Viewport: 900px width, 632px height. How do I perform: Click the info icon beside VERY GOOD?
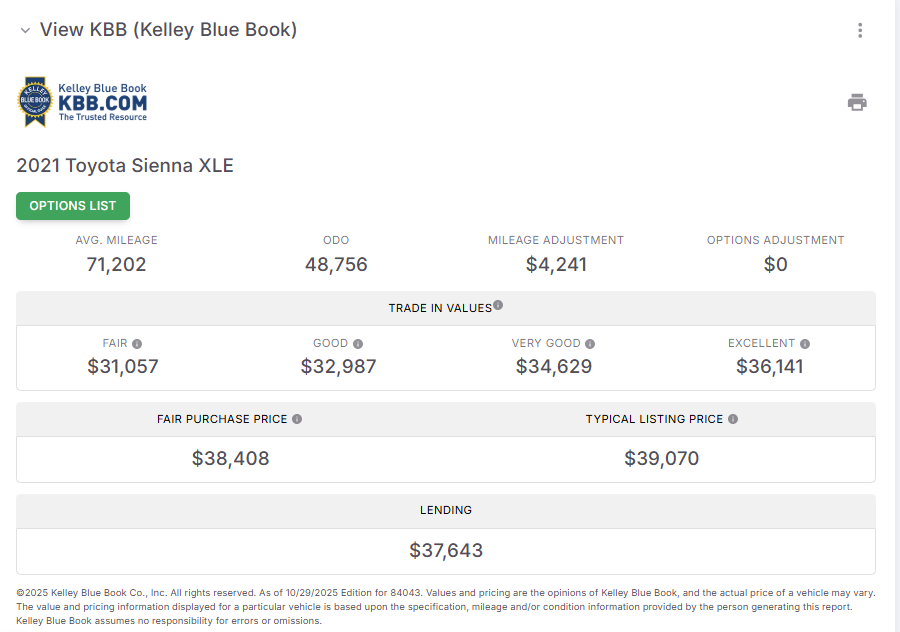590,344
